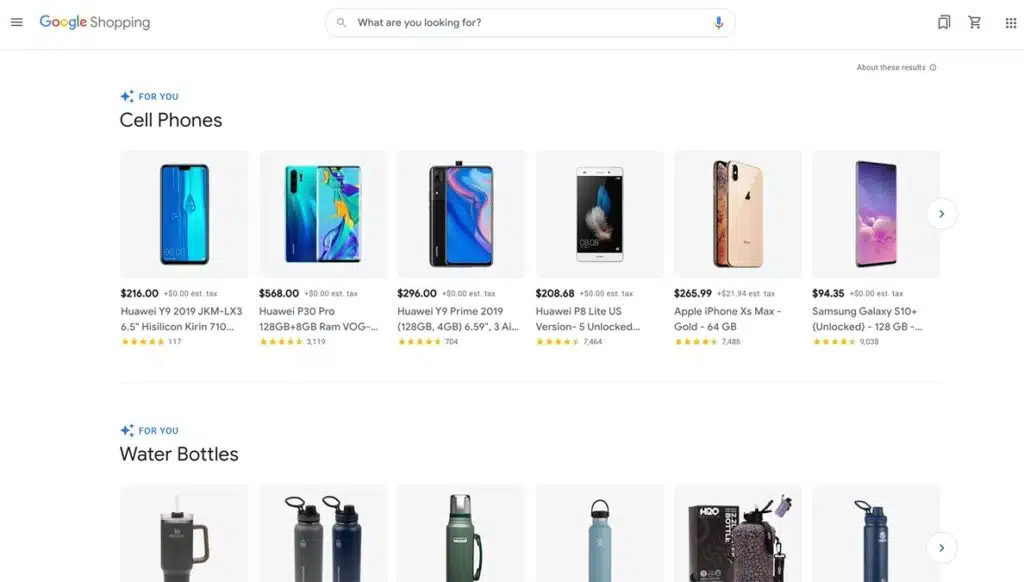Open About these results
Viewport: 1024px width, 582px height.
(888, 67)
